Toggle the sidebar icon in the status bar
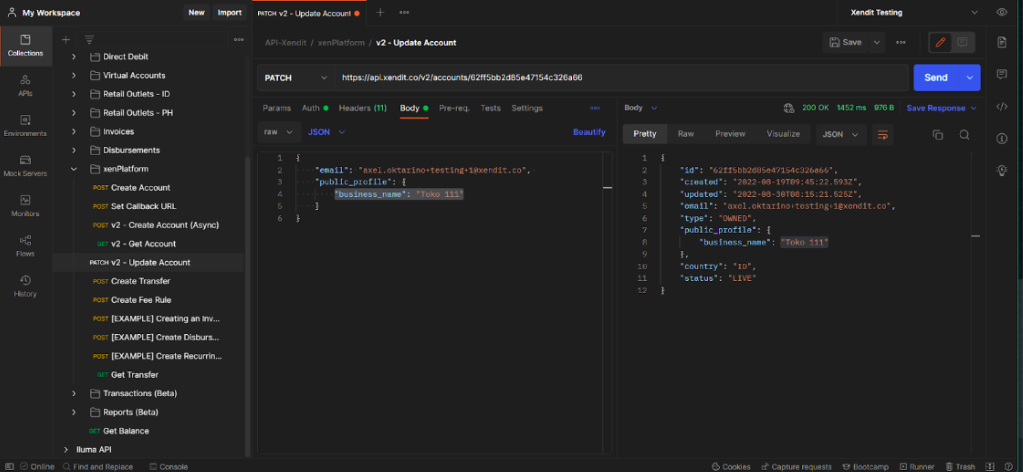This screenshot has height=472, width=1023. pyautogui.click(x=9, y=466)
